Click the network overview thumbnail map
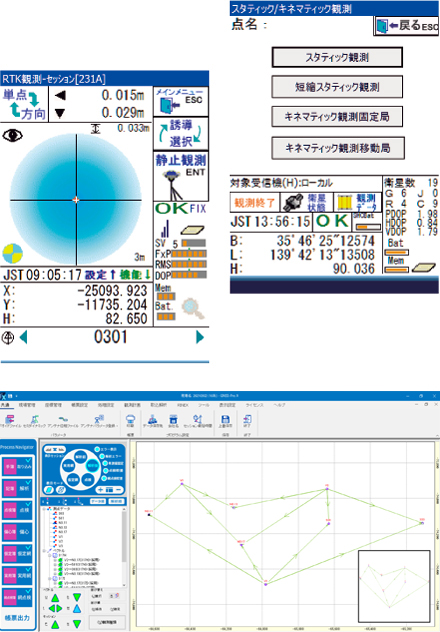 394,586
